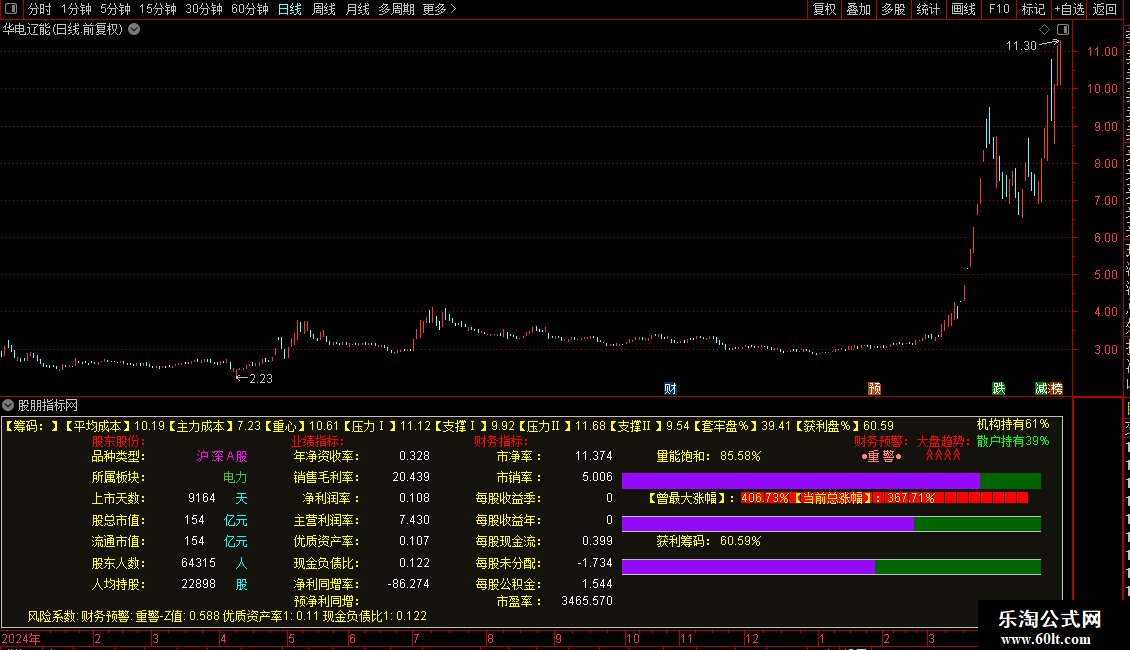Expand the 股朋指标网 indicator dropdown
Screen dimensions: 1130x650
(8, 405)
